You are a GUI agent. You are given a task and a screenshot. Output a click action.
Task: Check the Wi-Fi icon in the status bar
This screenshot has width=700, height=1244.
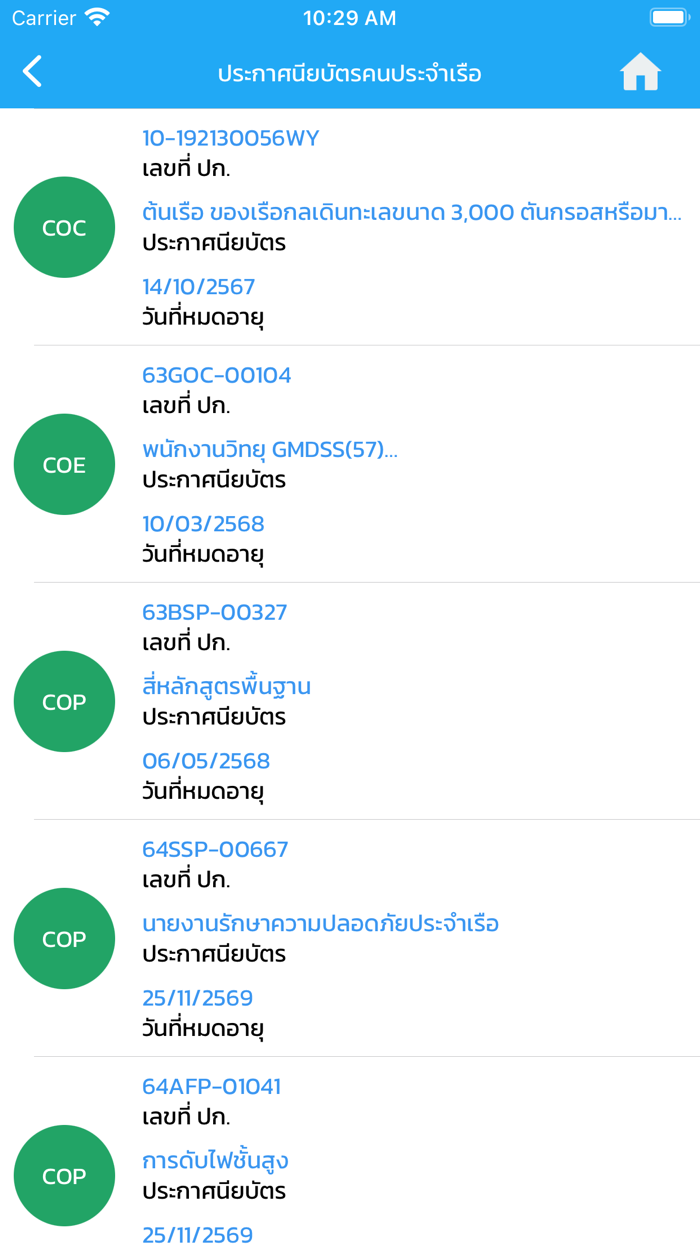click(x=97, y=18)
